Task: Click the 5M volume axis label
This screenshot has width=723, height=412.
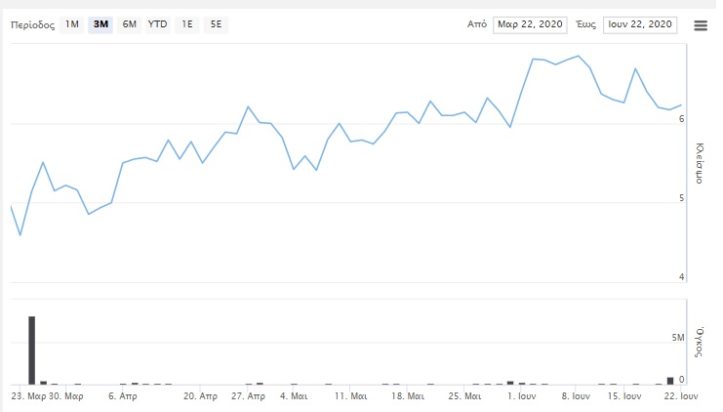Action: [678, 339]
